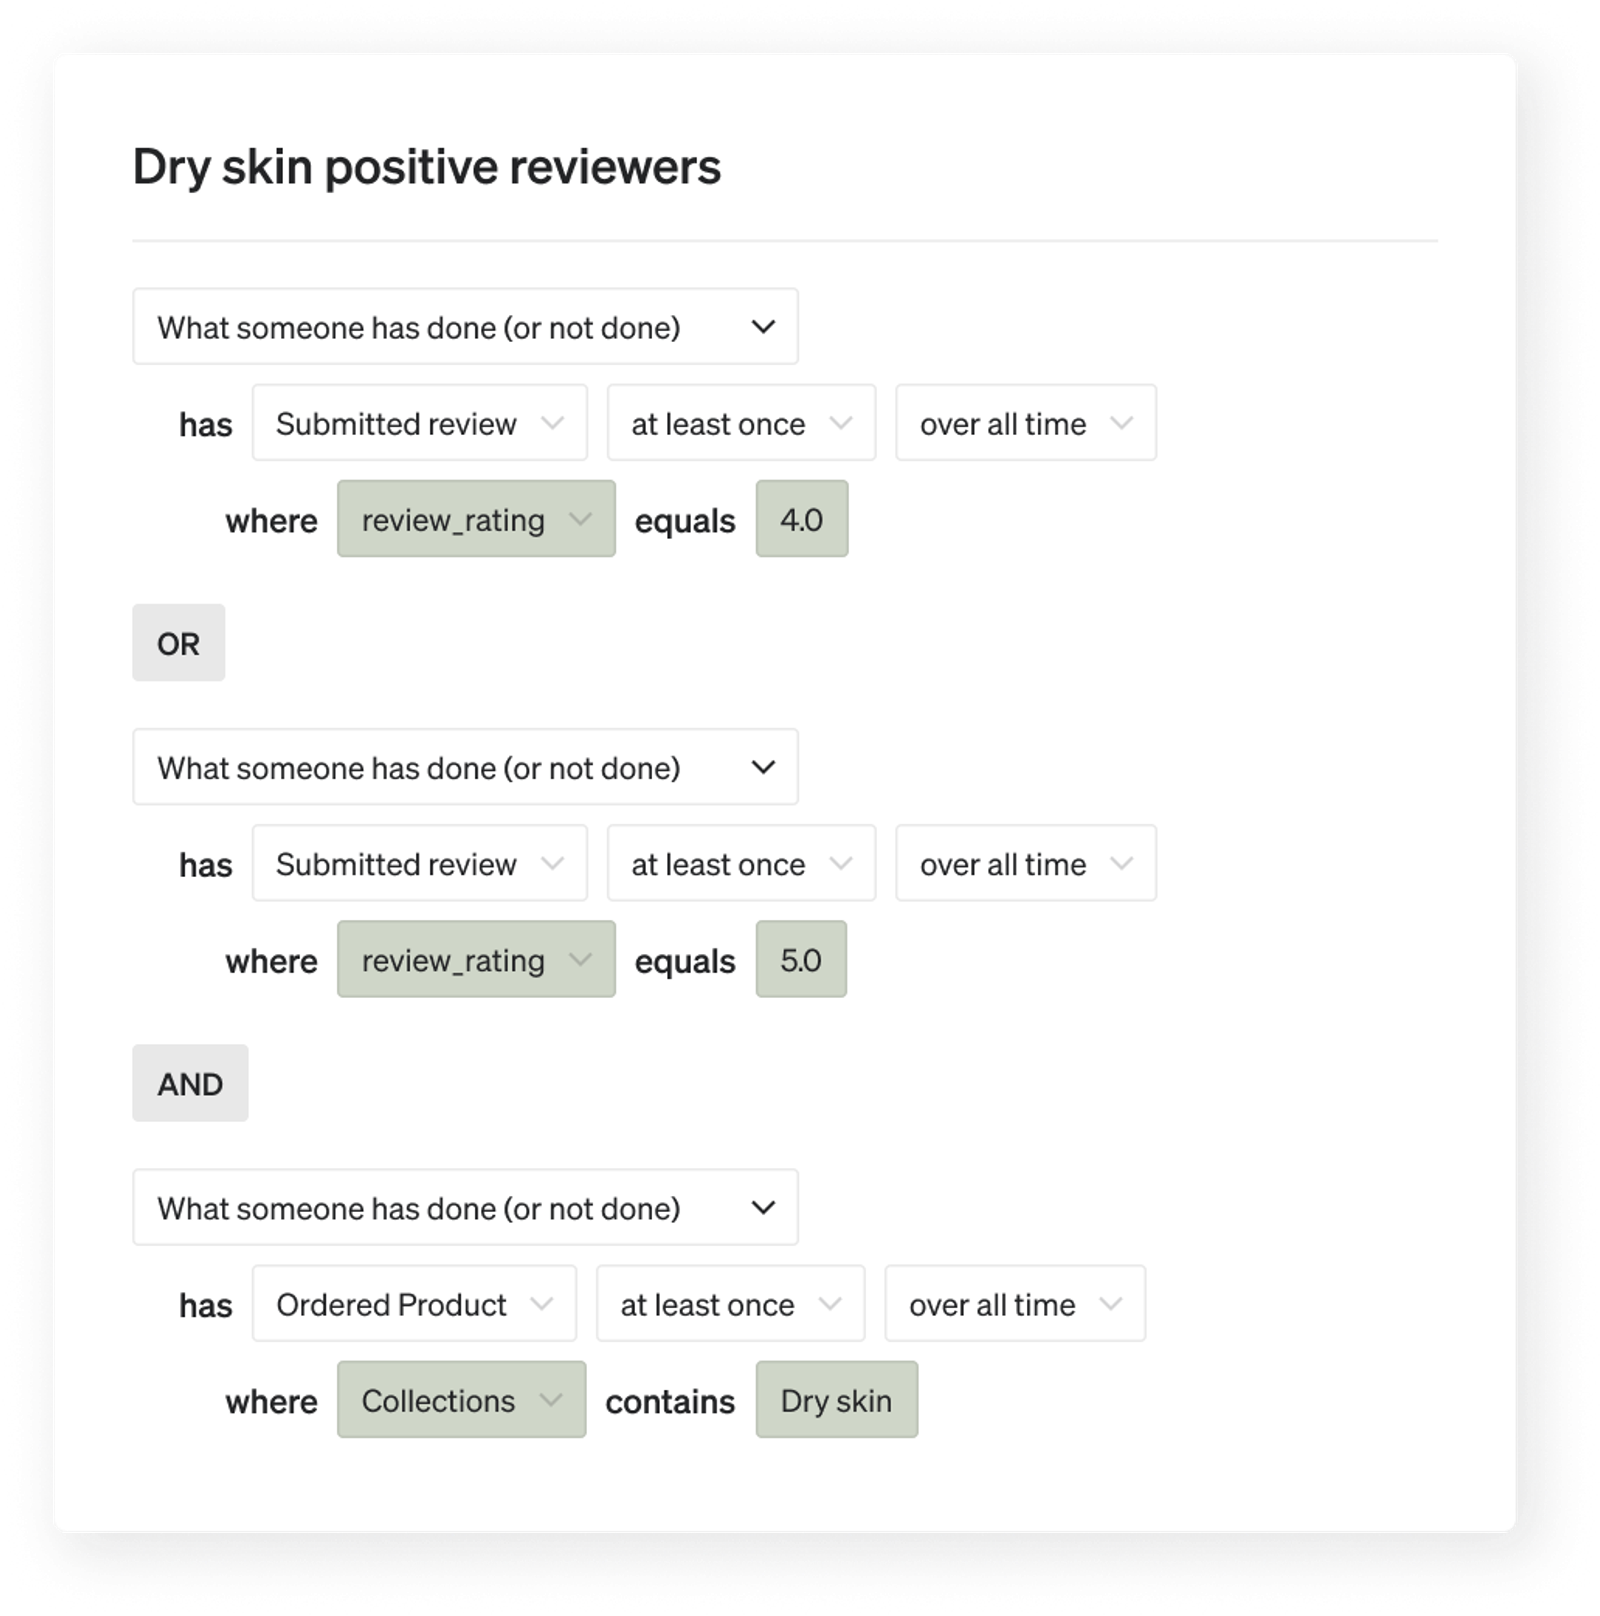Open the first Submitted review metric dropdown

[420, 423]
